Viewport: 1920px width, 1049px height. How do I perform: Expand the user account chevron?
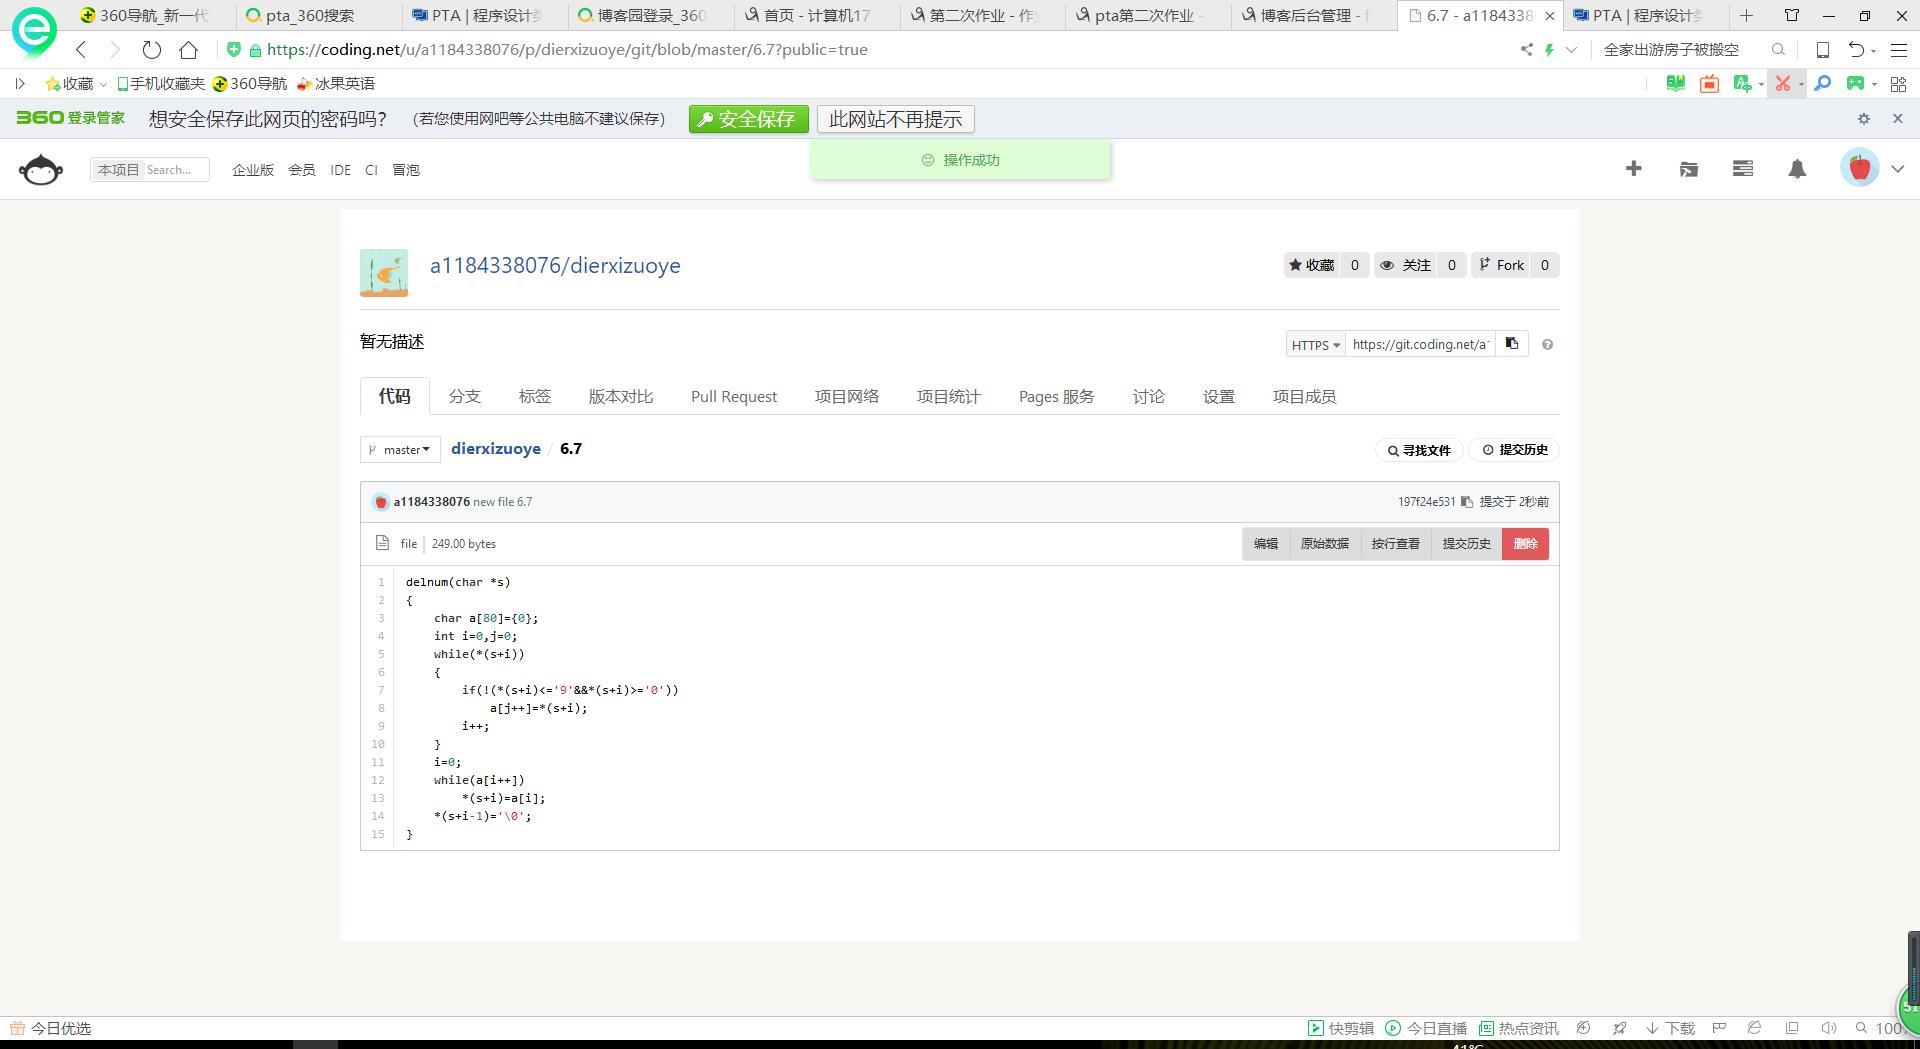tap(1898, 169)
